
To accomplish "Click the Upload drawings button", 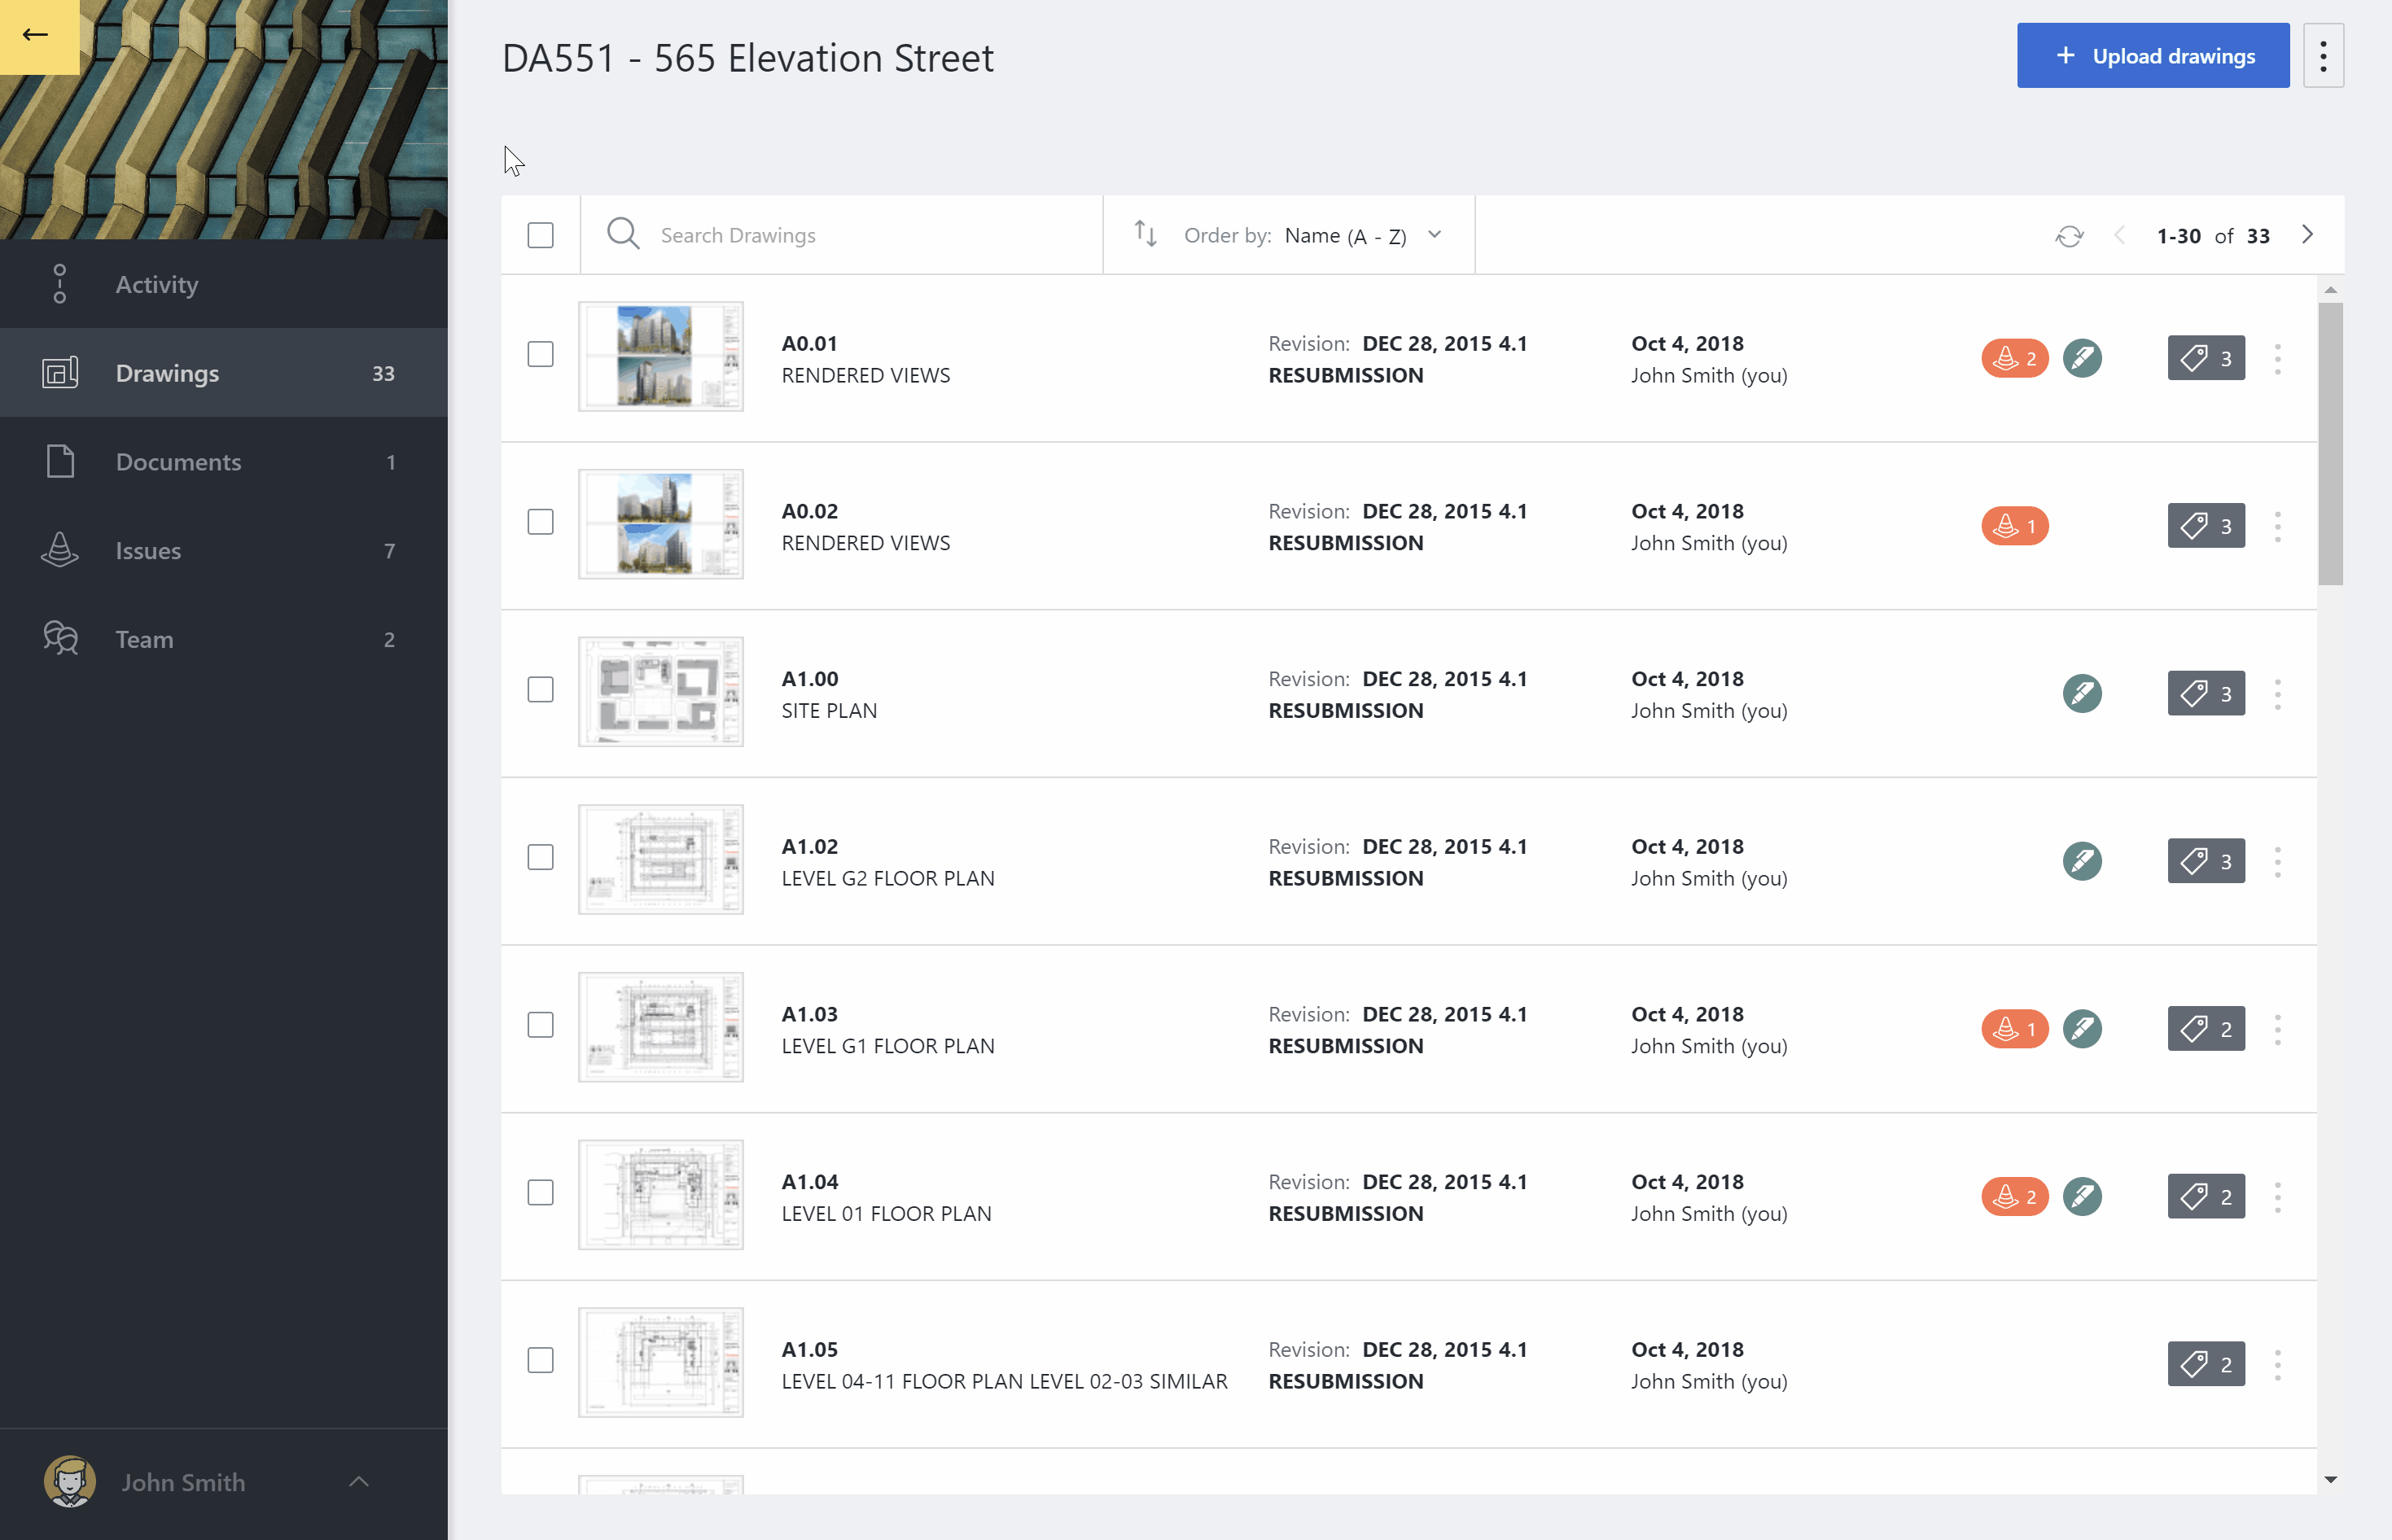I will click(2152, 56).
